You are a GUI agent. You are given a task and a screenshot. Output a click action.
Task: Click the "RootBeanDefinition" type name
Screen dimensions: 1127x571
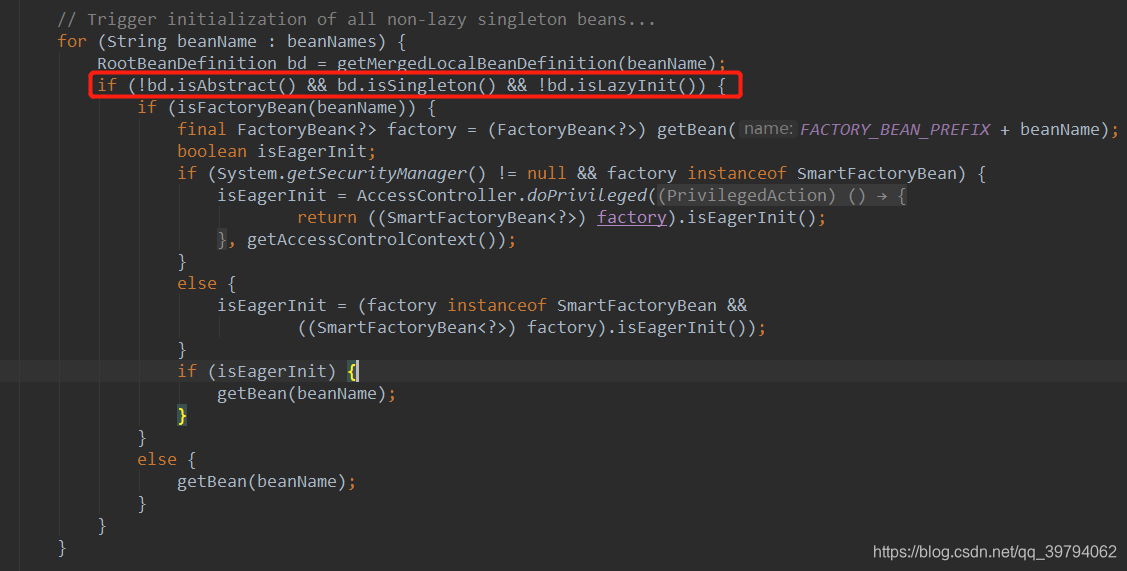pos(187,63)
